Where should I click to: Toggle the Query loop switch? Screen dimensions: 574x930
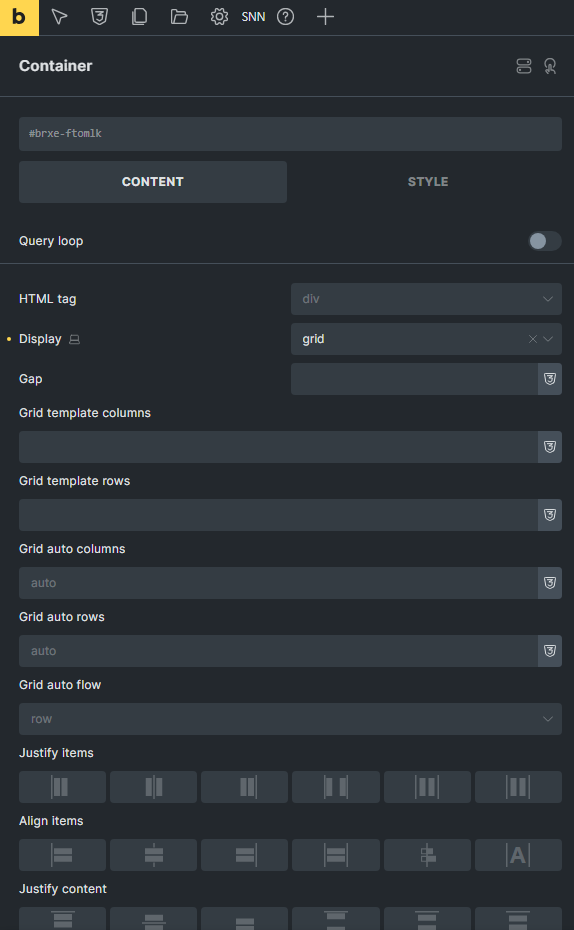click(544, 241)
